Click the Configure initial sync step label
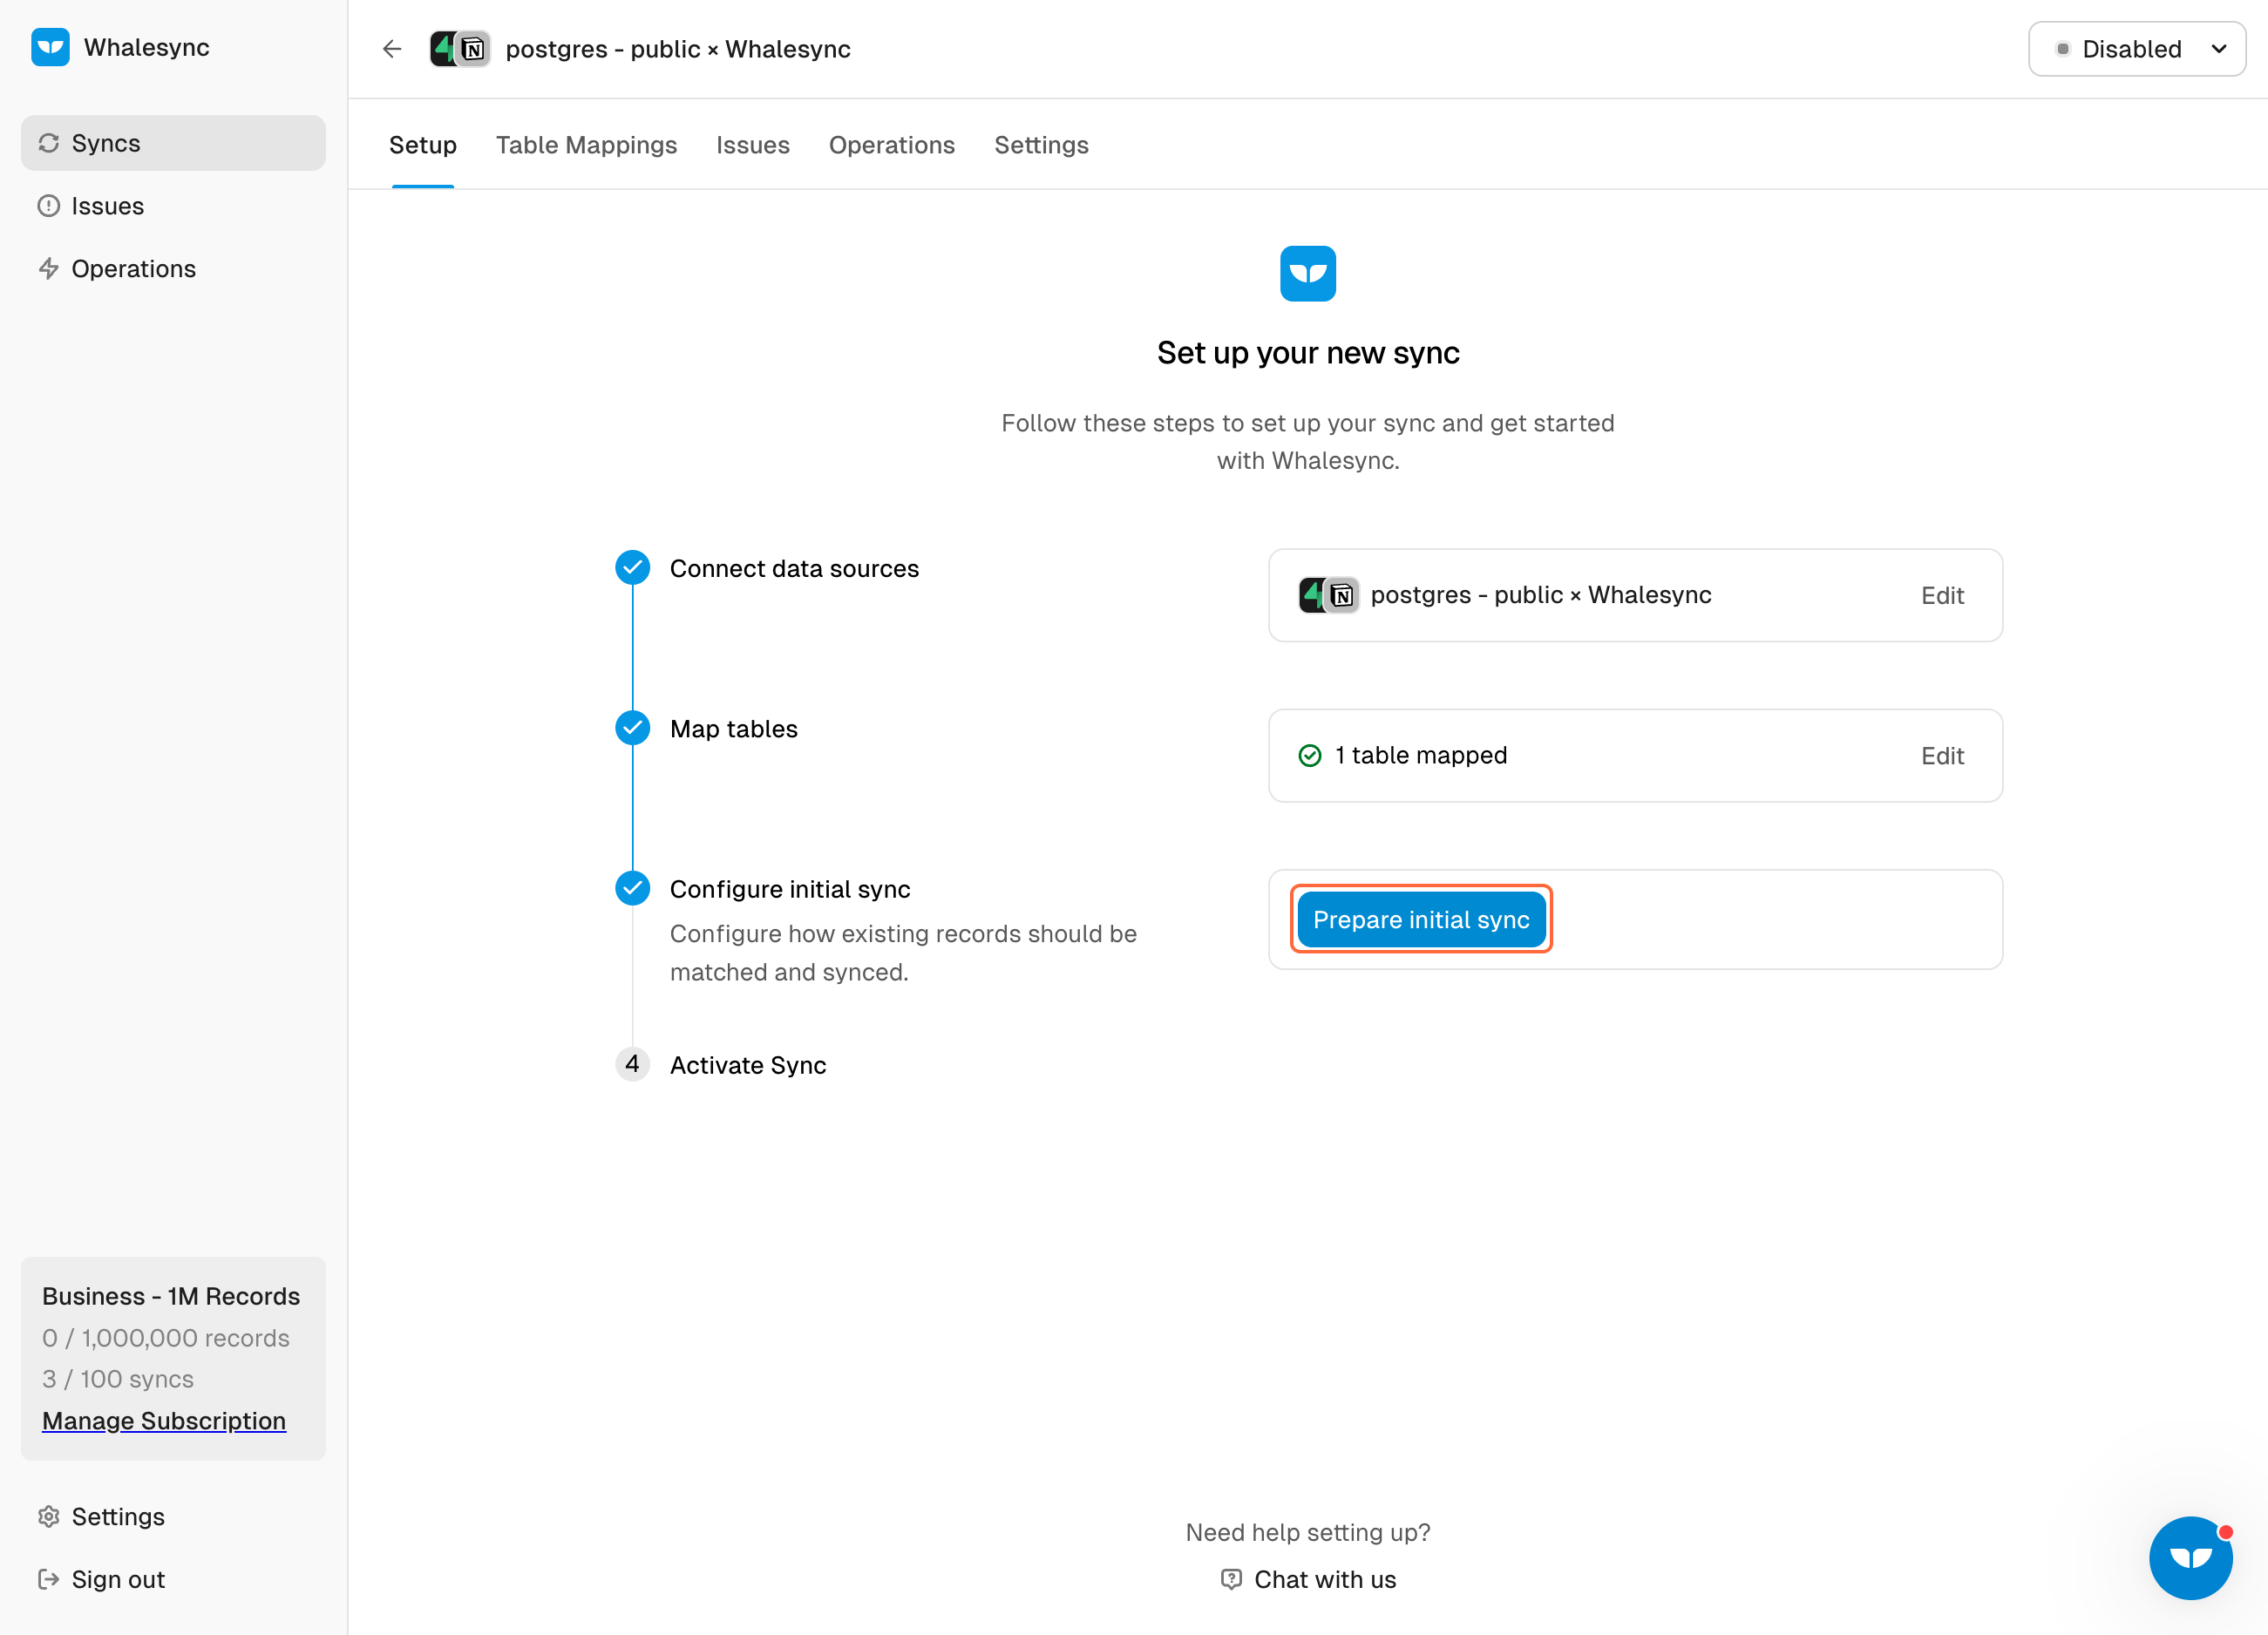The image size is (2268, 1635). 790,889
